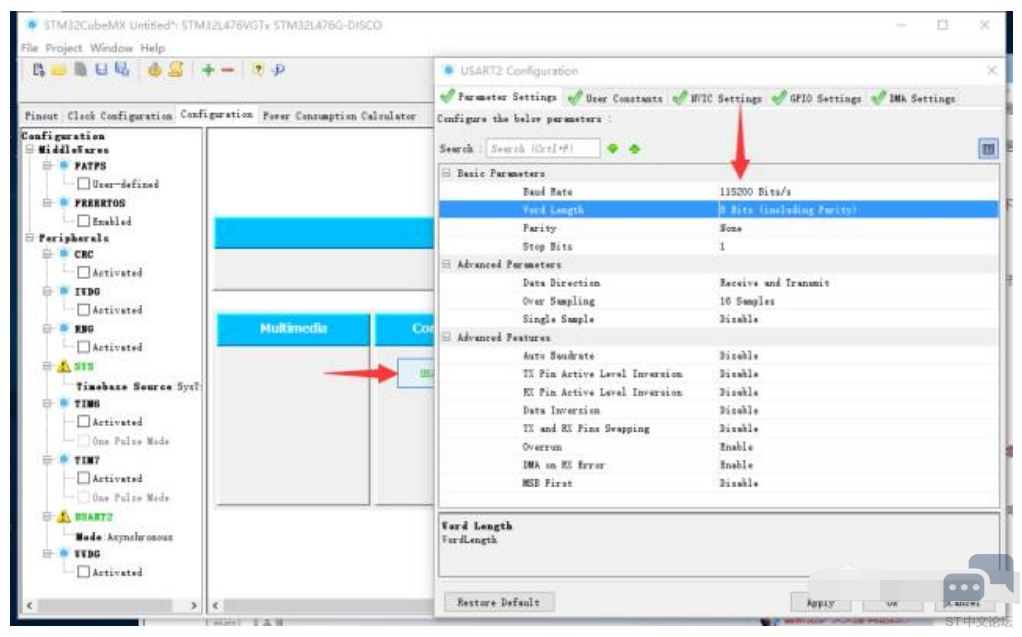Select the Over Sampling value 16 Samples
The image size is (1022, 637).
click(x=747, y=301)
